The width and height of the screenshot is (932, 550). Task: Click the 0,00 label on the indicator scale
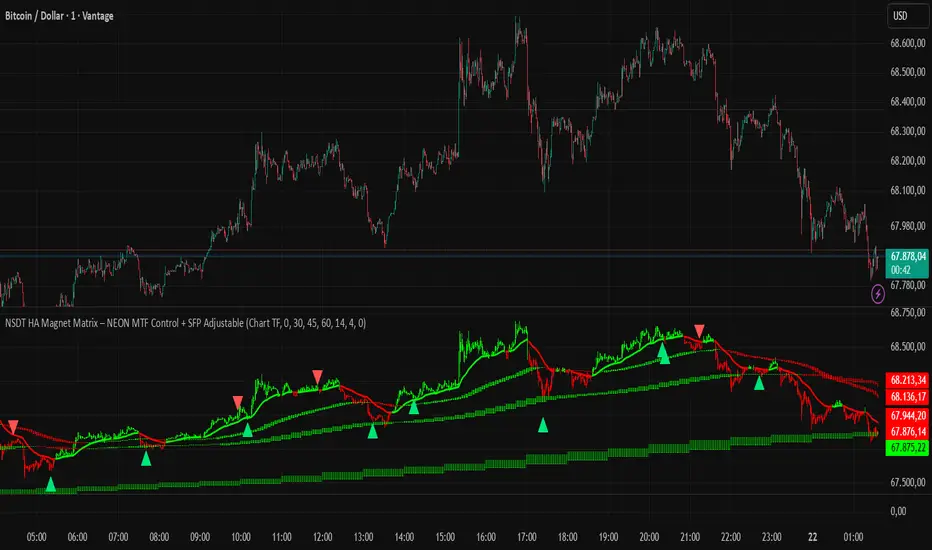pyautogui.click(x=898, y=511)
